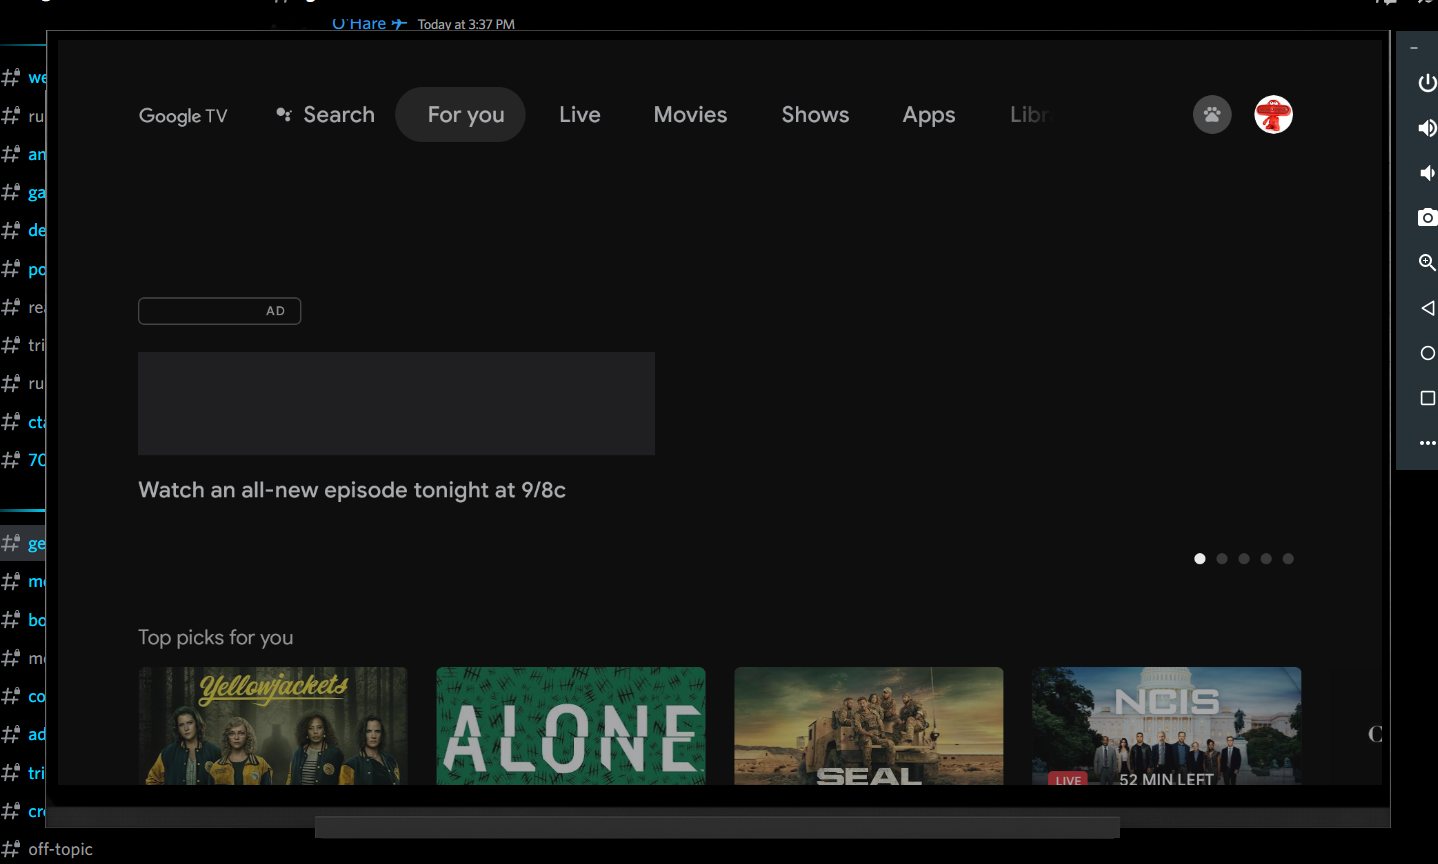Activate the emulator zoom magnifier icon
The image size is (1438, 864).
[x=1427, y=262]
